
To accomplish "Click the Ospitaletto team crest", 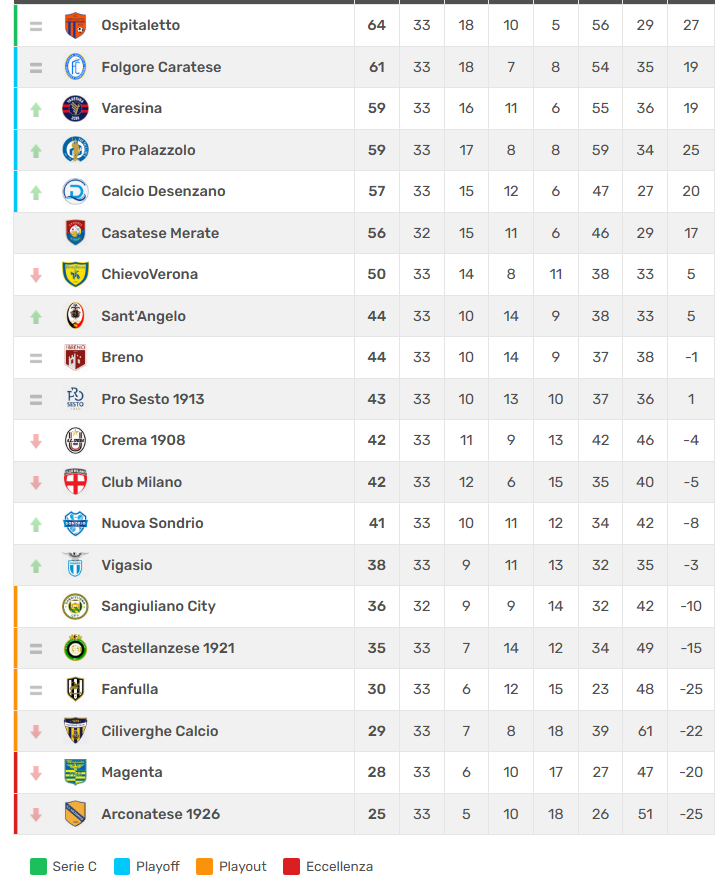I will [75, 25].
